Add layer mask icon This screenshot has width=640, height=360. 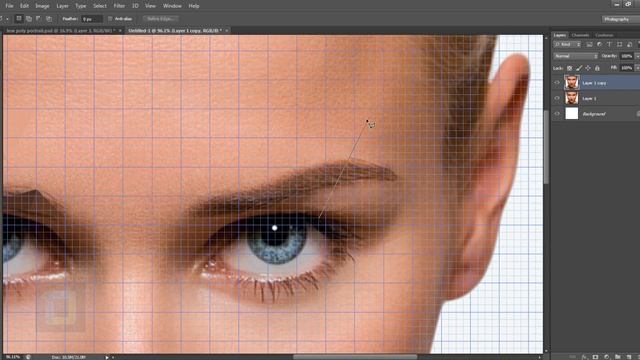[x=595, y=357]
